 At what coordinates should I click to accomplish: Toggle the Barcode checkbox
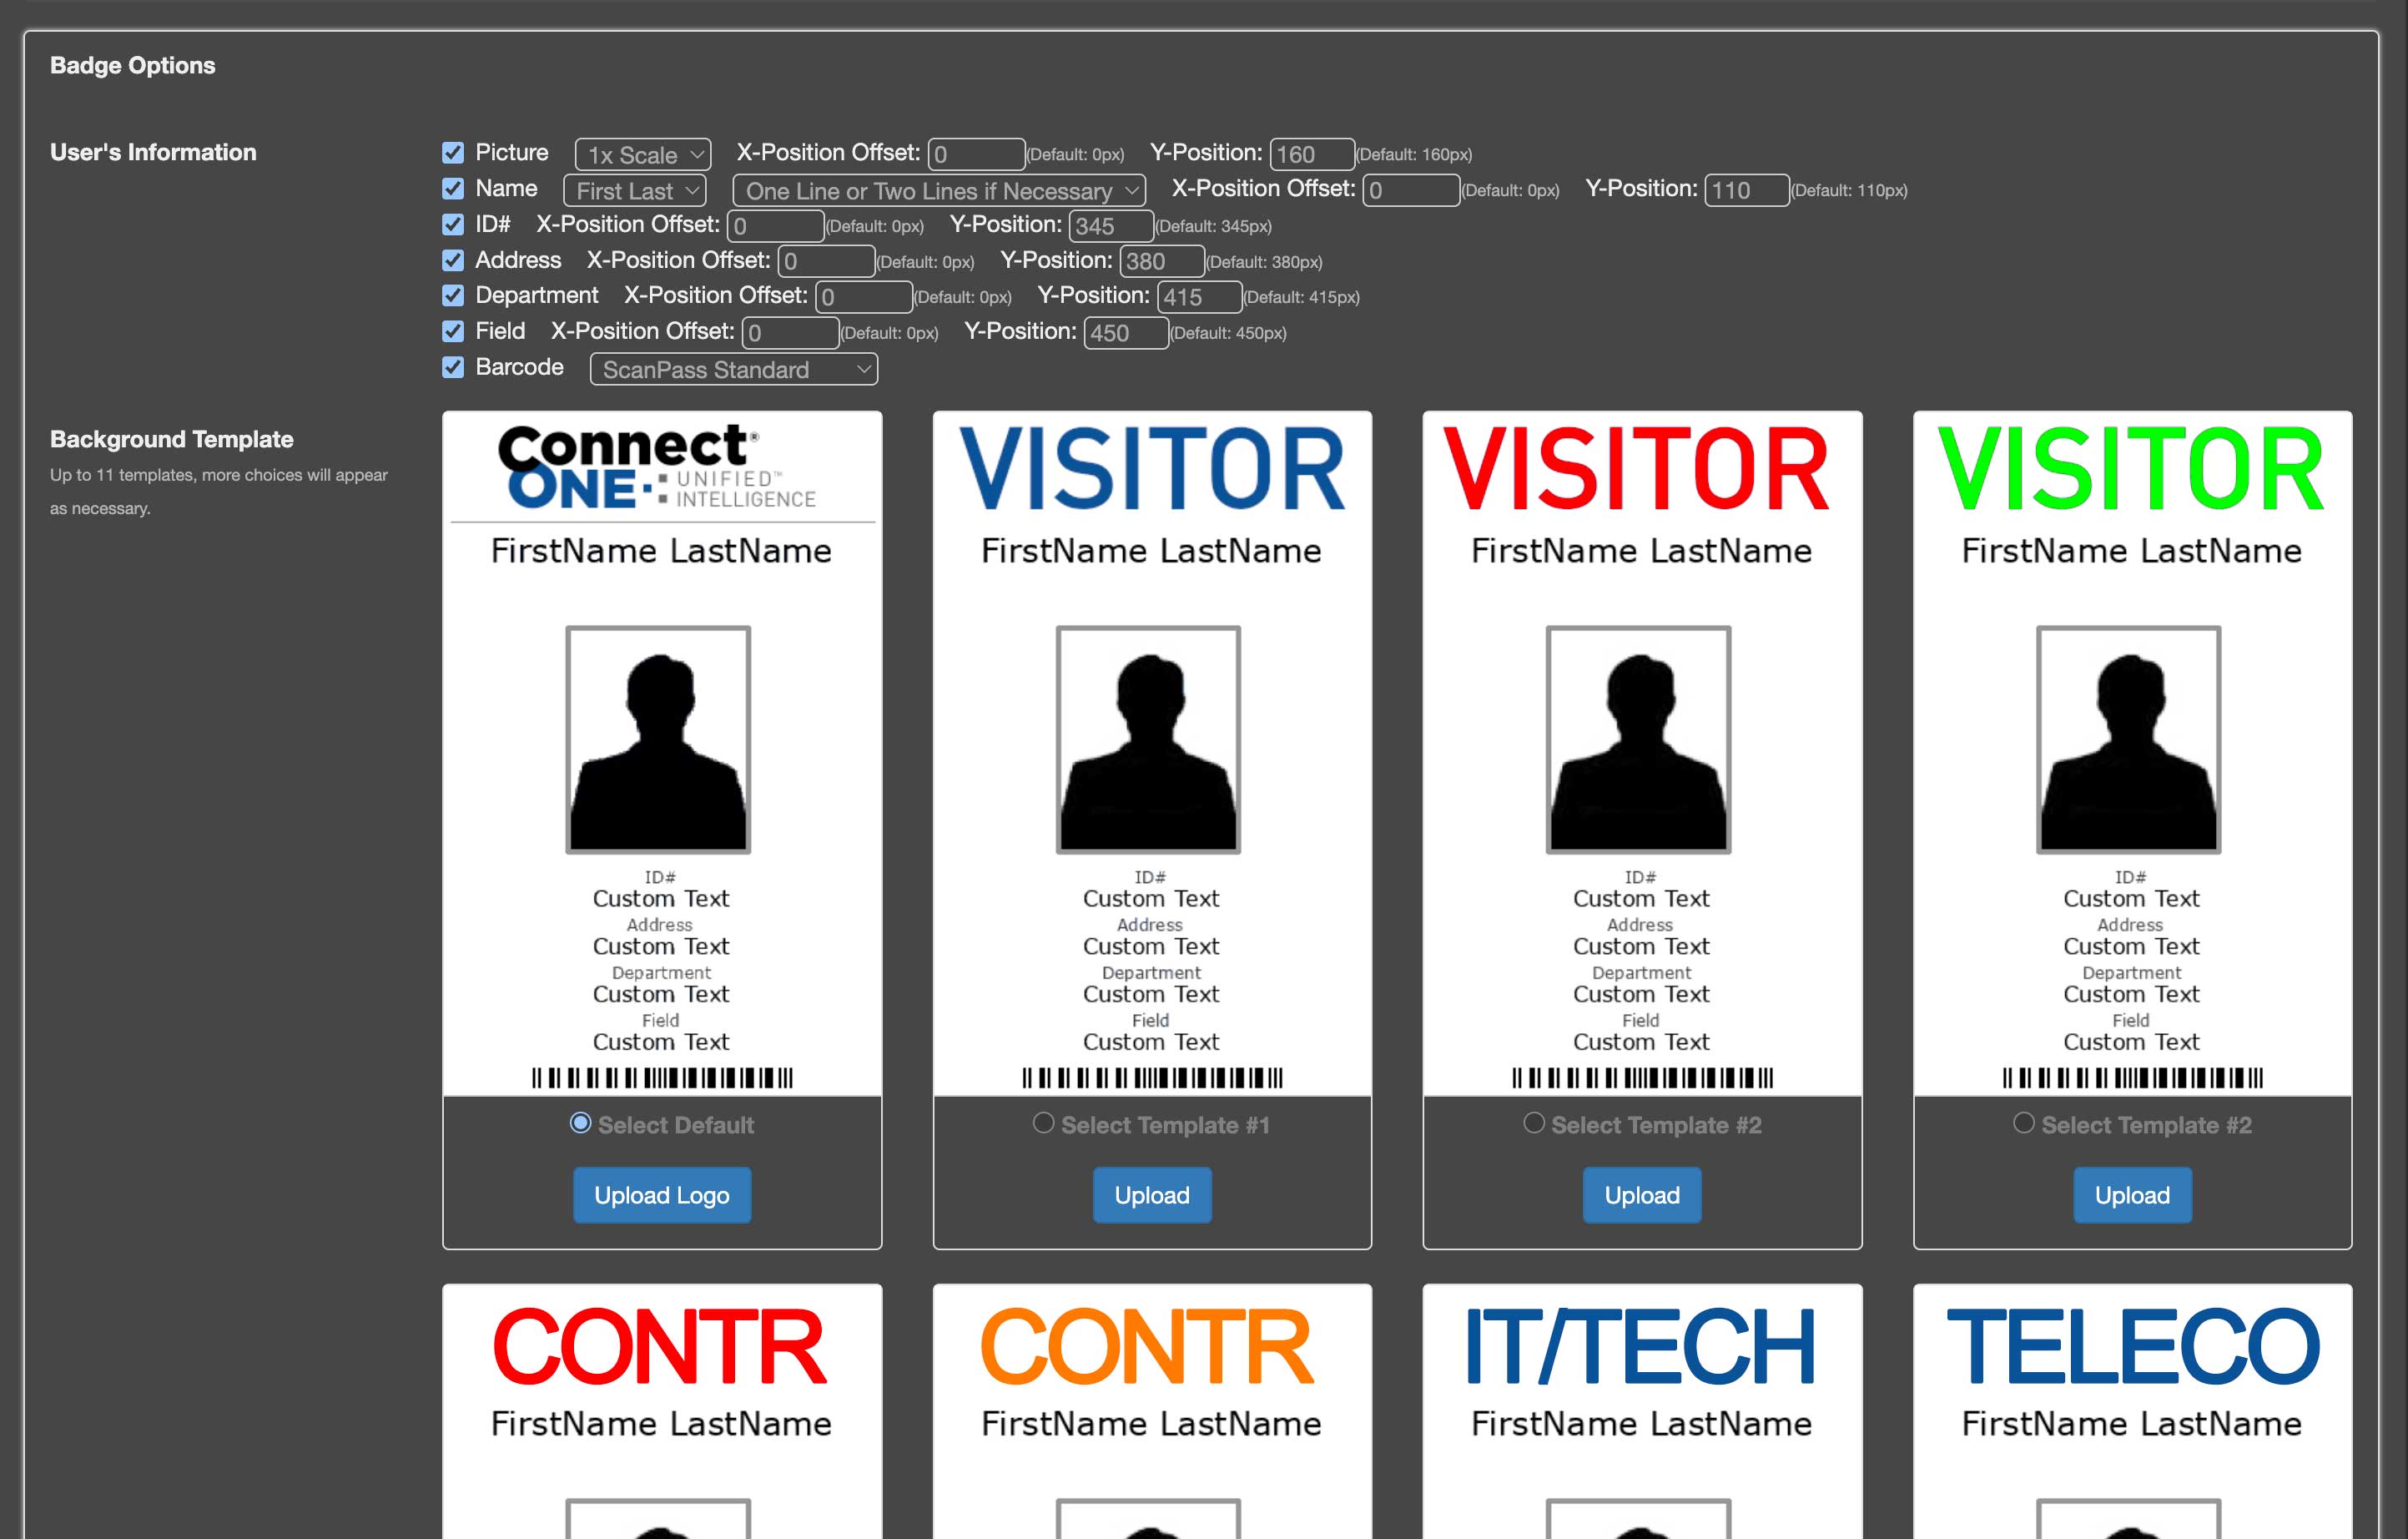coord(453,368)
